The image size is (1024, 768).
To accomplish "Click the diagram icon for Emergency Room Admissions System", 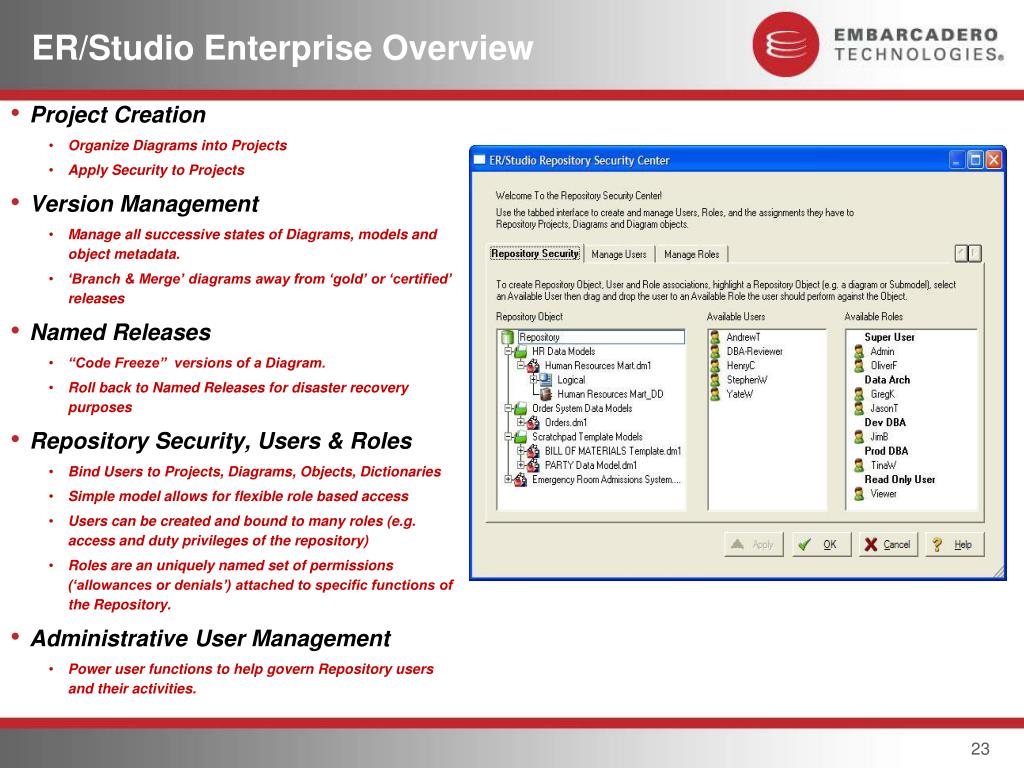I will (x=520, y=480).
